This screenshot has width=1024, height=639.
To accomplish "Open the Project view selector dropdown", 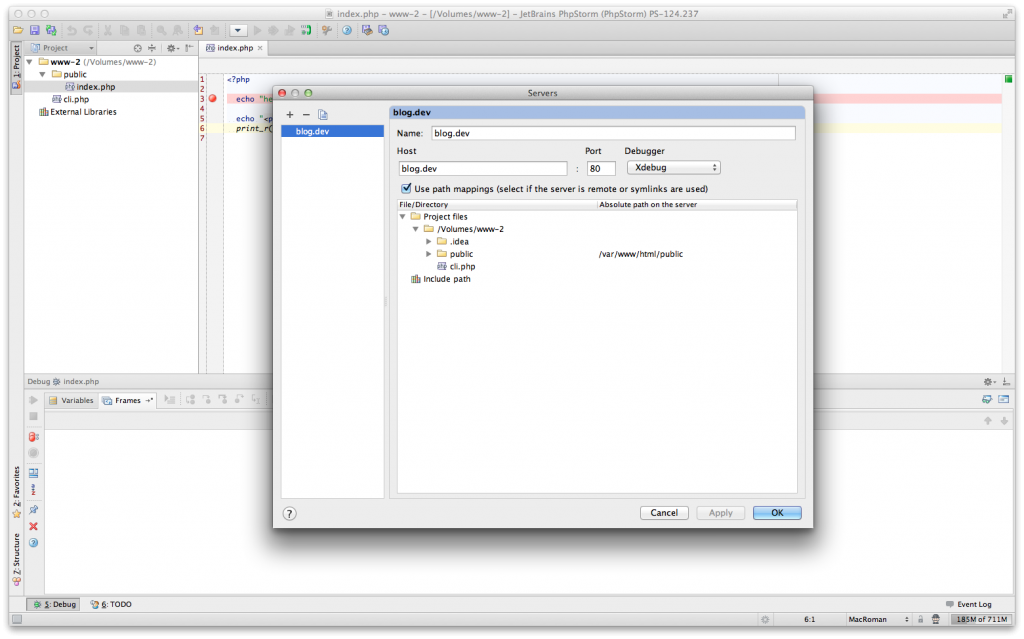I will pyautogui.click(x=63, y=48).
